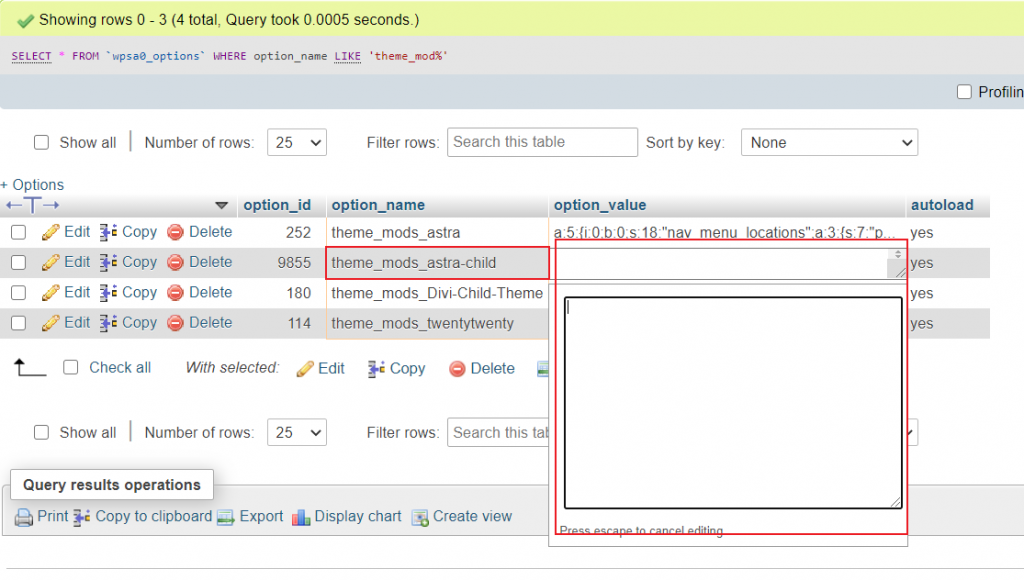
Task: Click the full texts toggle arrows icon
Action: (33, 206)
